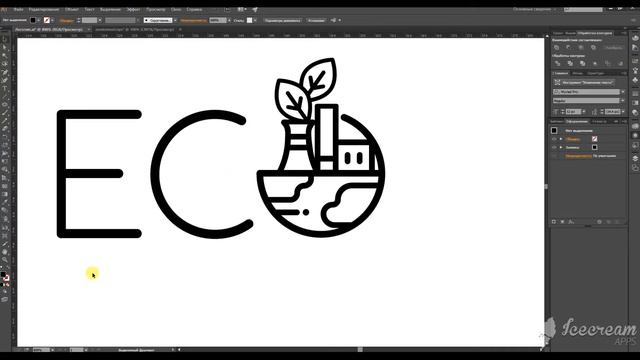Click the Разобрать button in Pathfinder

[x=613, y=48]
